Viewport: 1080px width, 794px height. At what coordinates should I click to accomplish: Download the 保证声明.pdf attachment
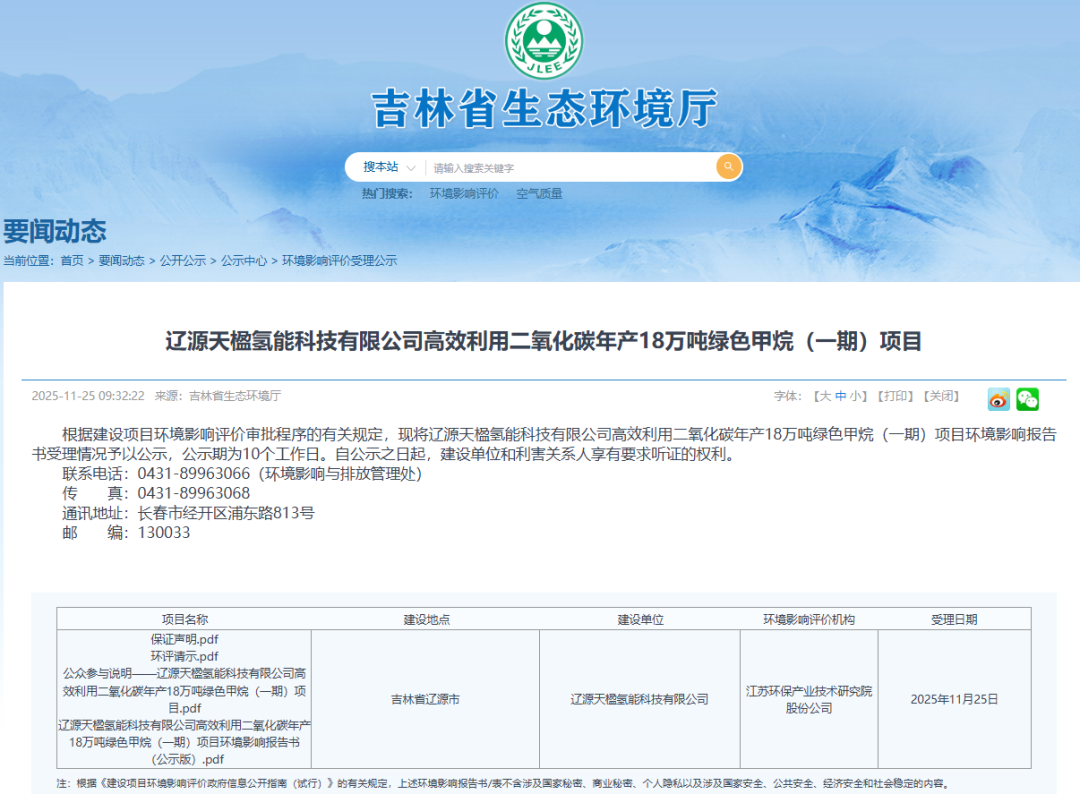(x=184, y=639)
